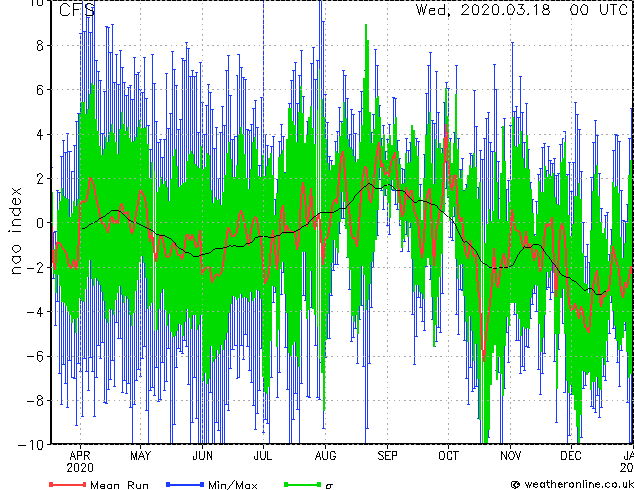Open the weatheronline.co.uk credit
634x490 pixels.
572,484
